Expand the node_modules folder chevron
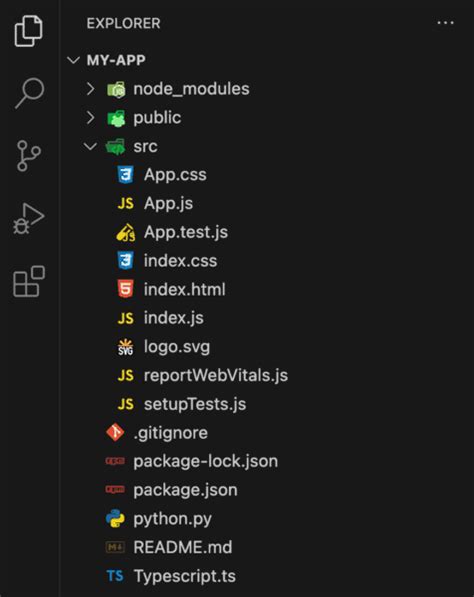 [x=90, y=89]
